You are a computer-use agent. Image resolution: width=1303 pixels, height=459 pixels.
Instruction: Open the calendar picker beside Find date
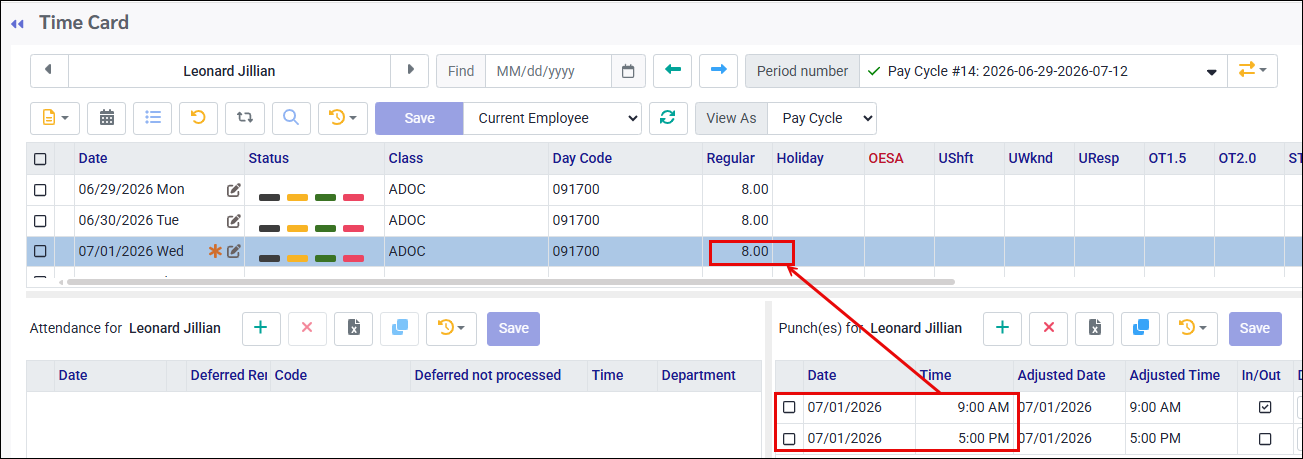point(628,71)
